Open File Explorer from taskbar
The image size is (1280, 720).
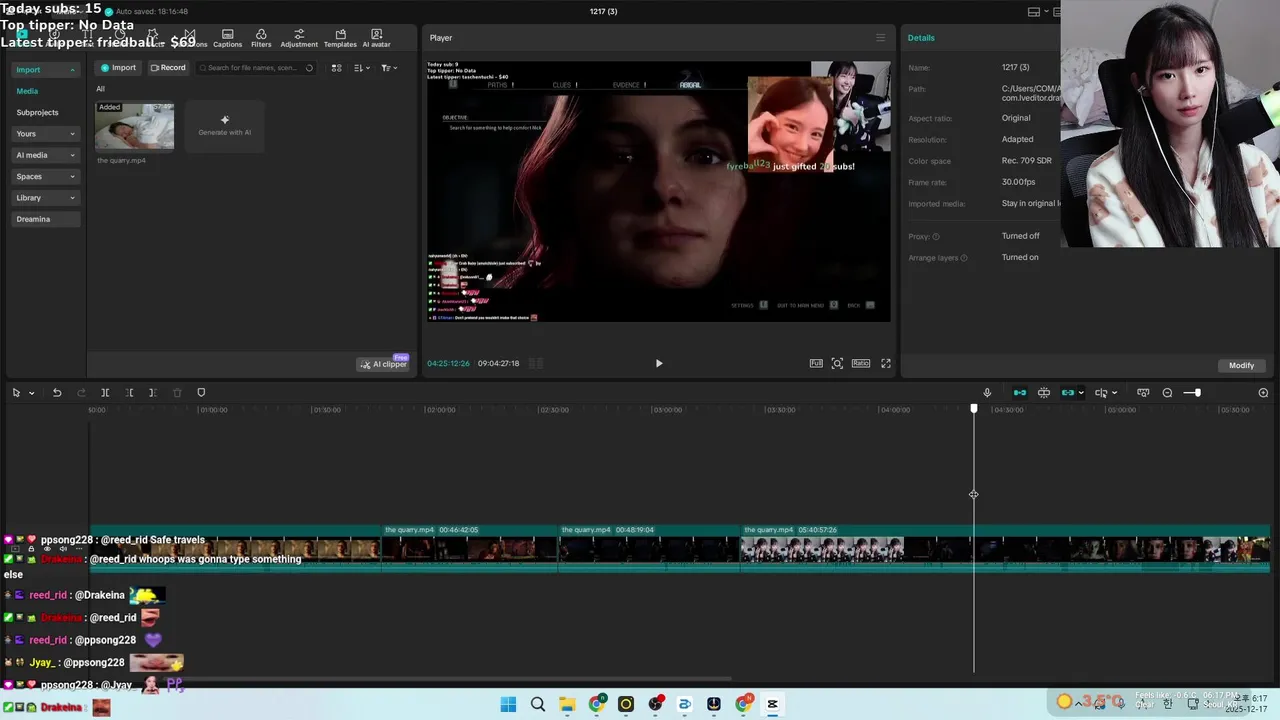point(567,704)
